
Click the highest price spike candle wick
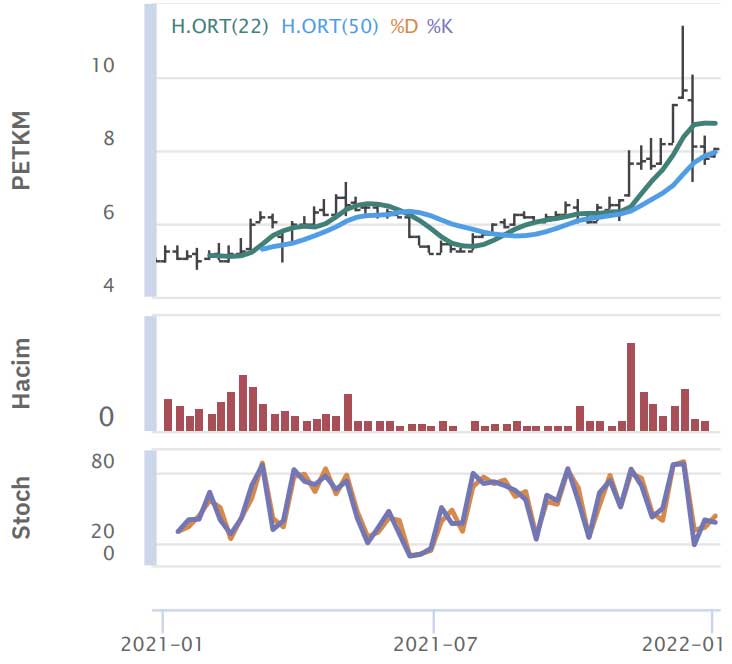pos(683,61)
